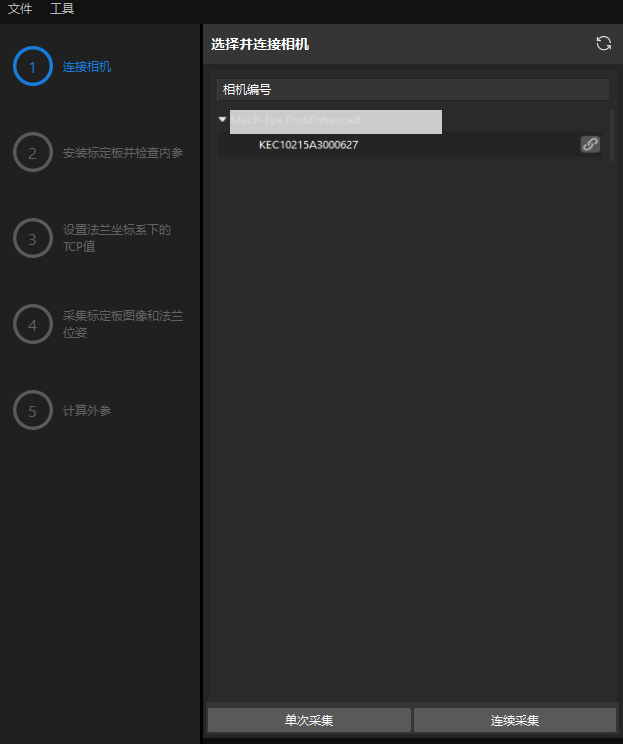This screenshot has width=623, height=744.
Task: Open the 文件 menu
Action: (x=20, y=9)
